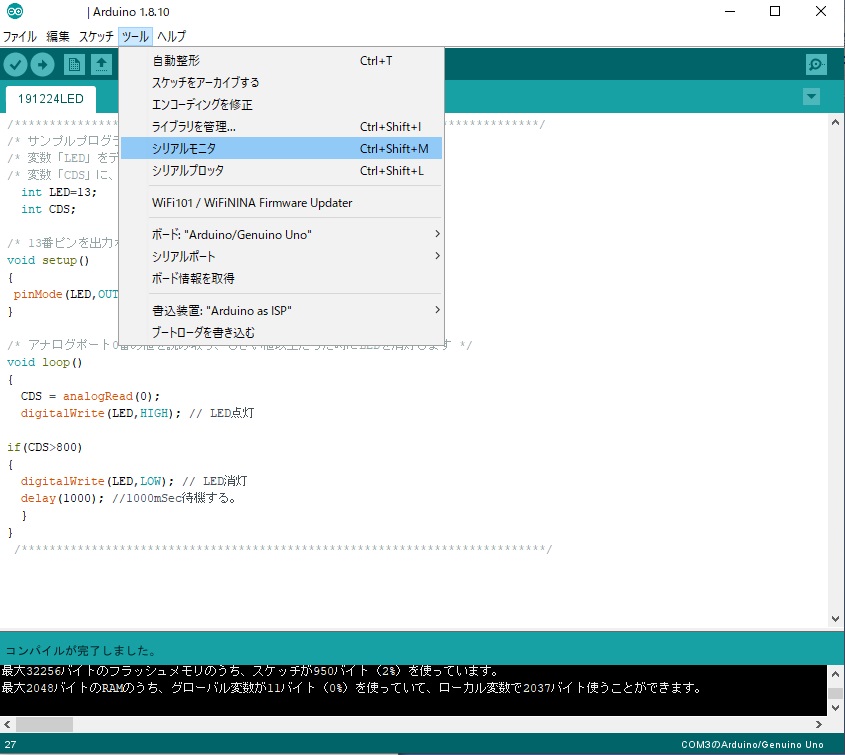This screenshot has height=755, width=845.
Task: Click the Open sketch toolbar icon
Action: [x=101, y=65]
